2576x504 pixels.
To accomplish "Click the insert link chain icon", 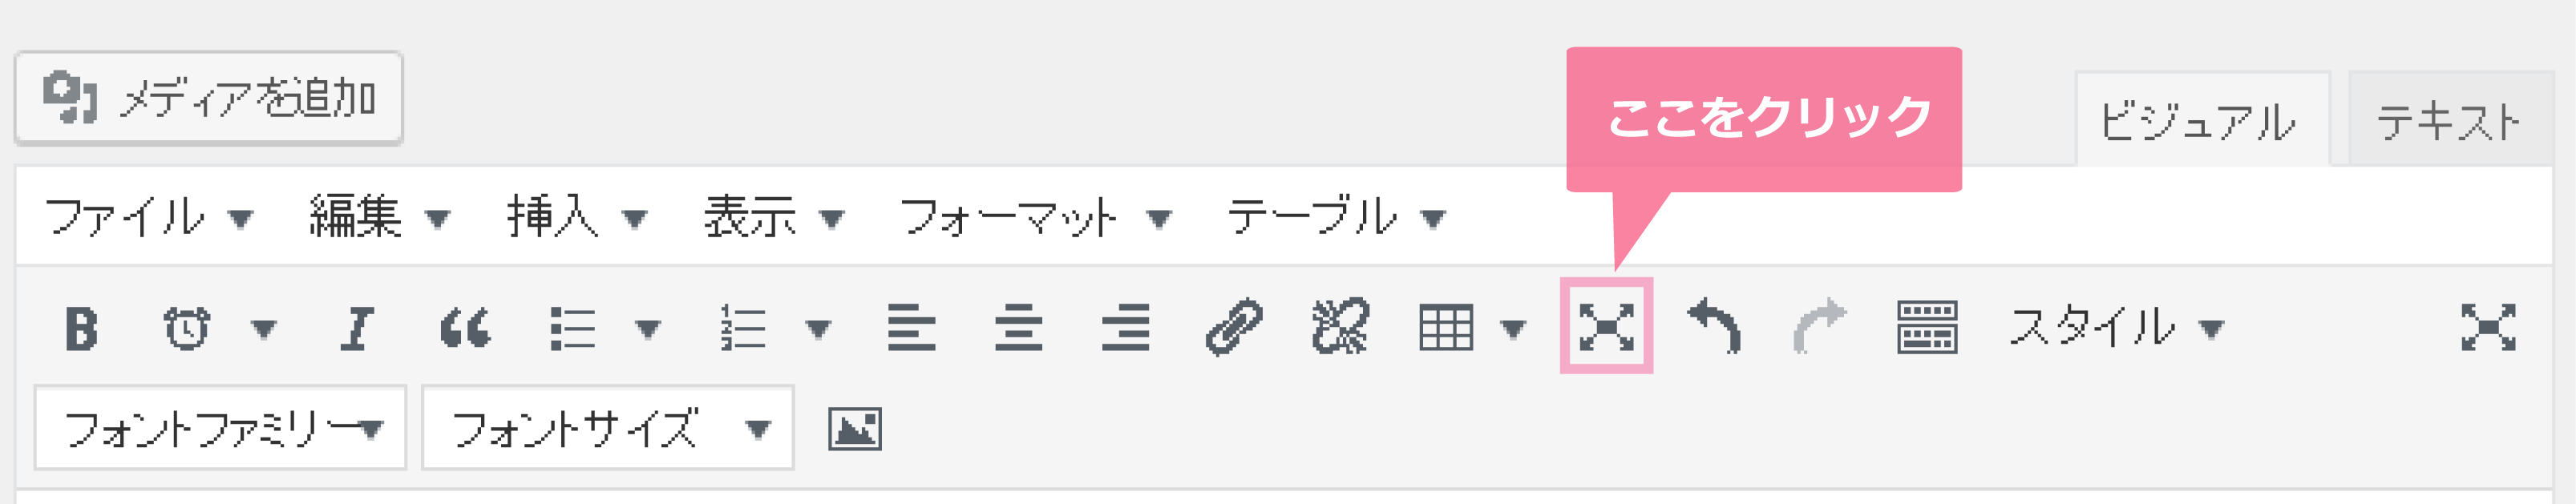I will click(x=1234, y=328).
